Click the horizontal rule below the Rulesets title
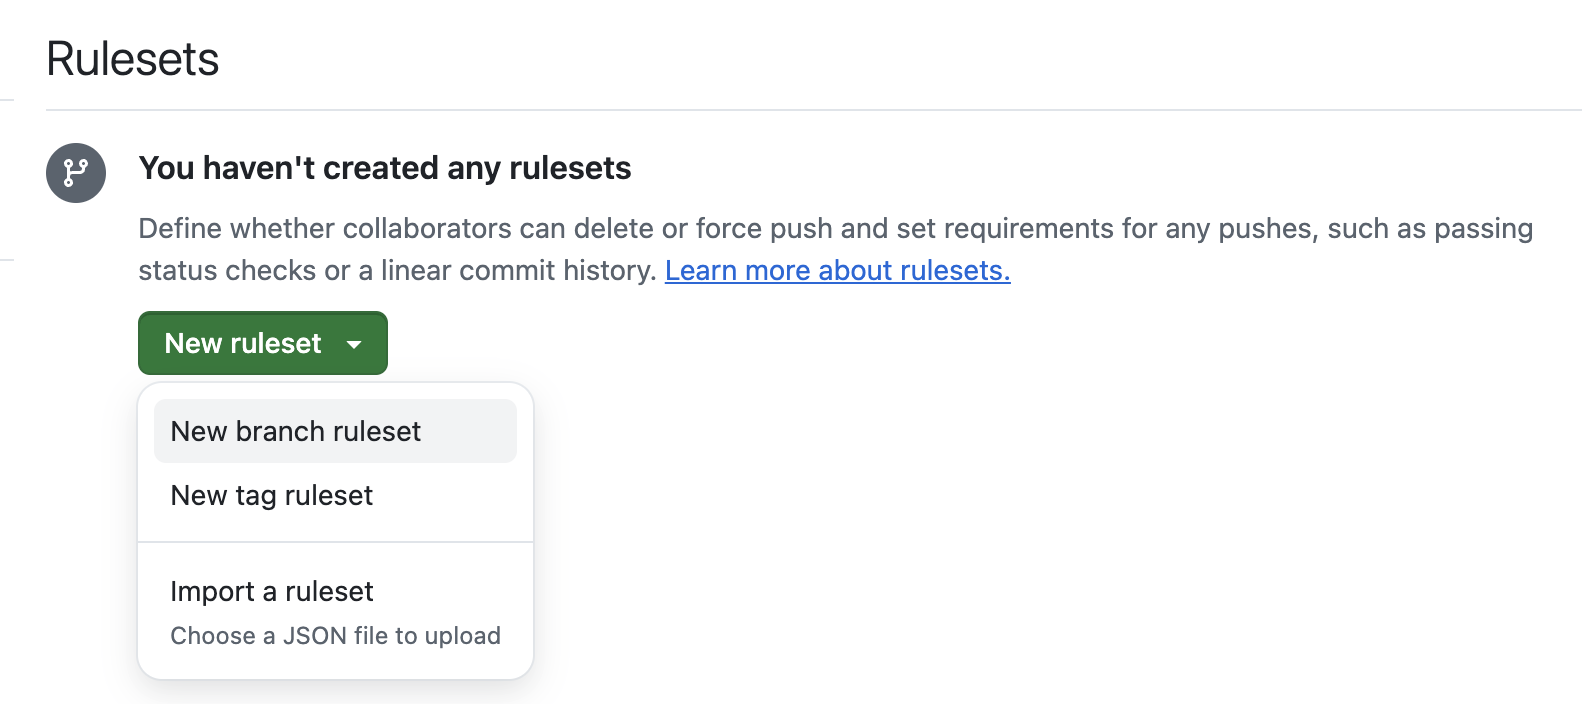 (x=813, y=110)
